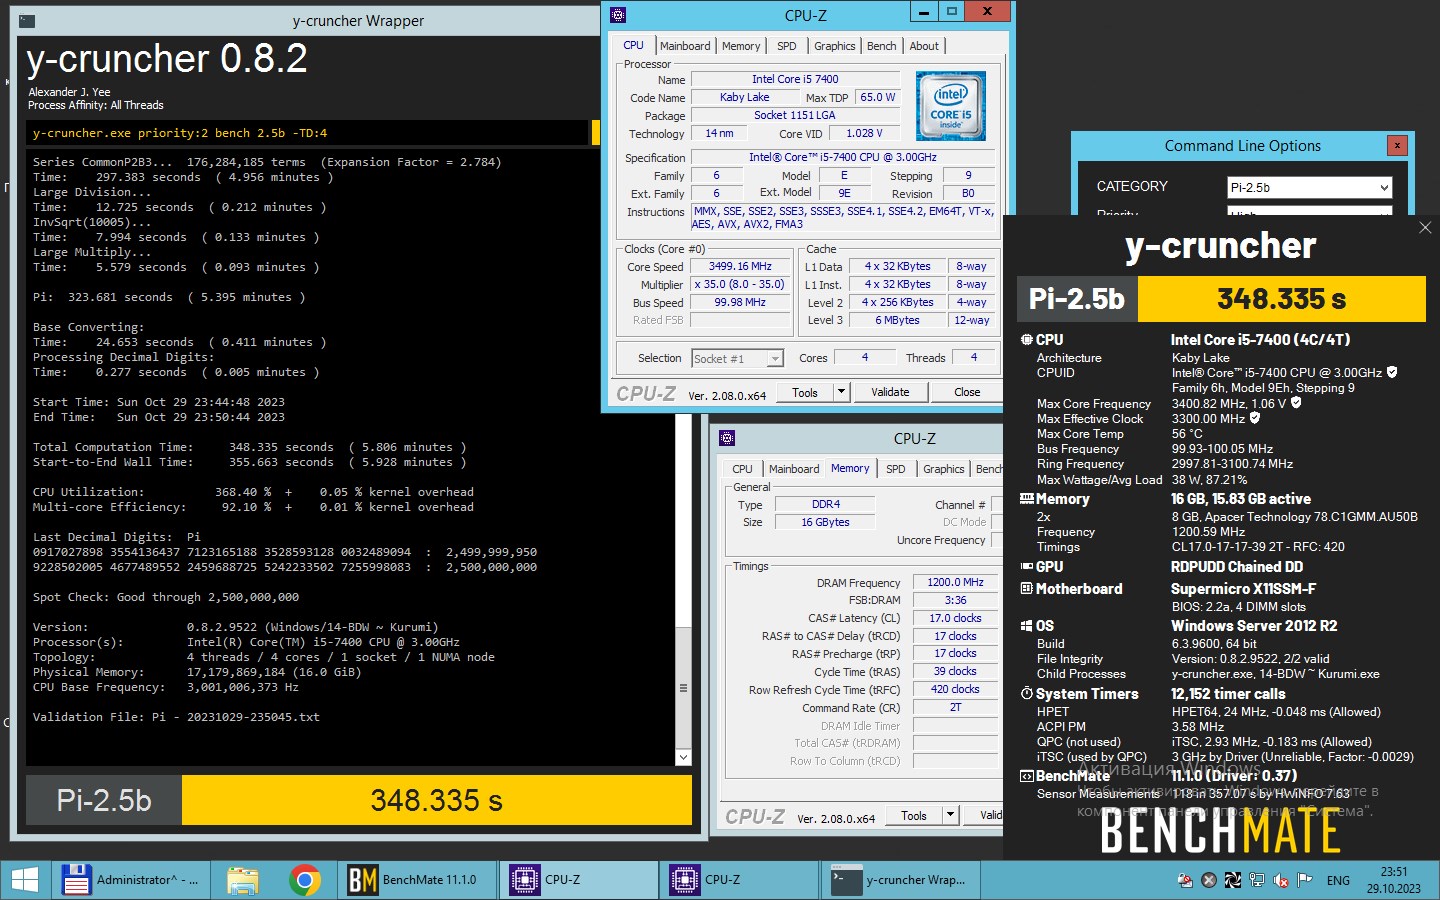Click the Windows OS icon in BenchMate panel
1440x900 pixels.
click(x=1026, y=626)
